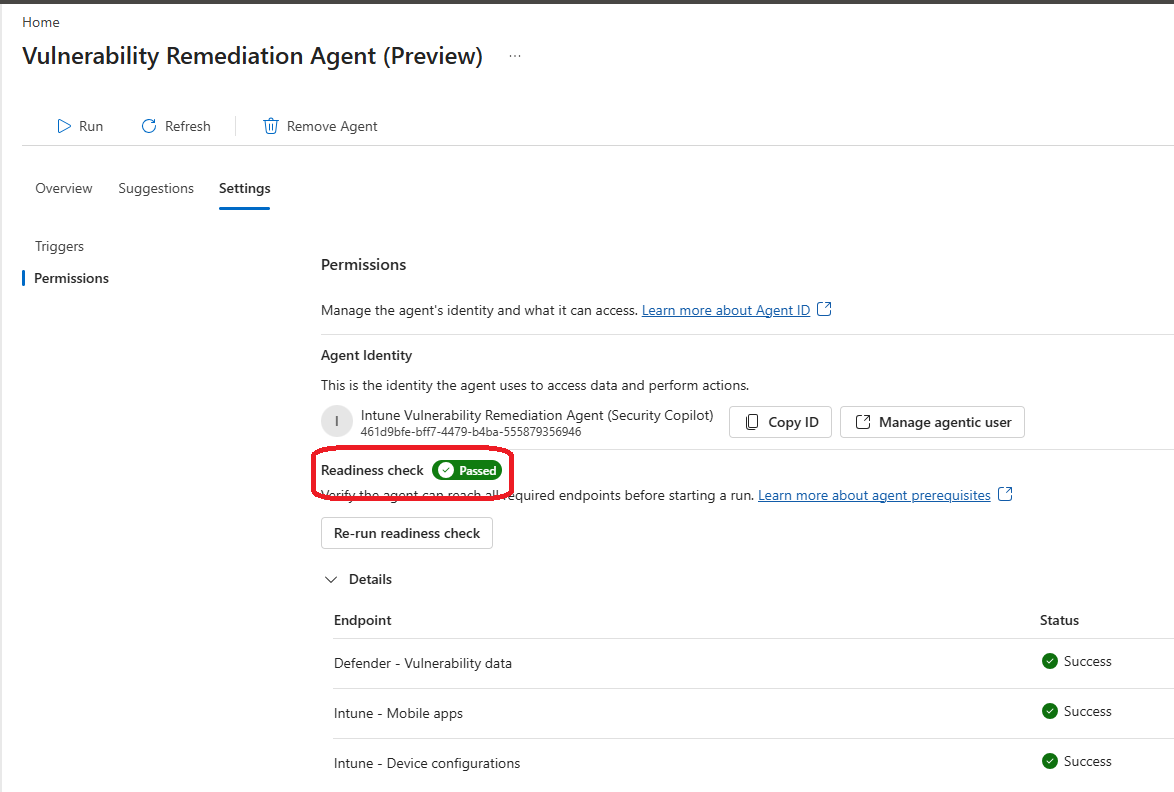Click the Success icon for Intune Mobile apps
The height and width of the screenshot is (792, 1174).
[1050, 711]
